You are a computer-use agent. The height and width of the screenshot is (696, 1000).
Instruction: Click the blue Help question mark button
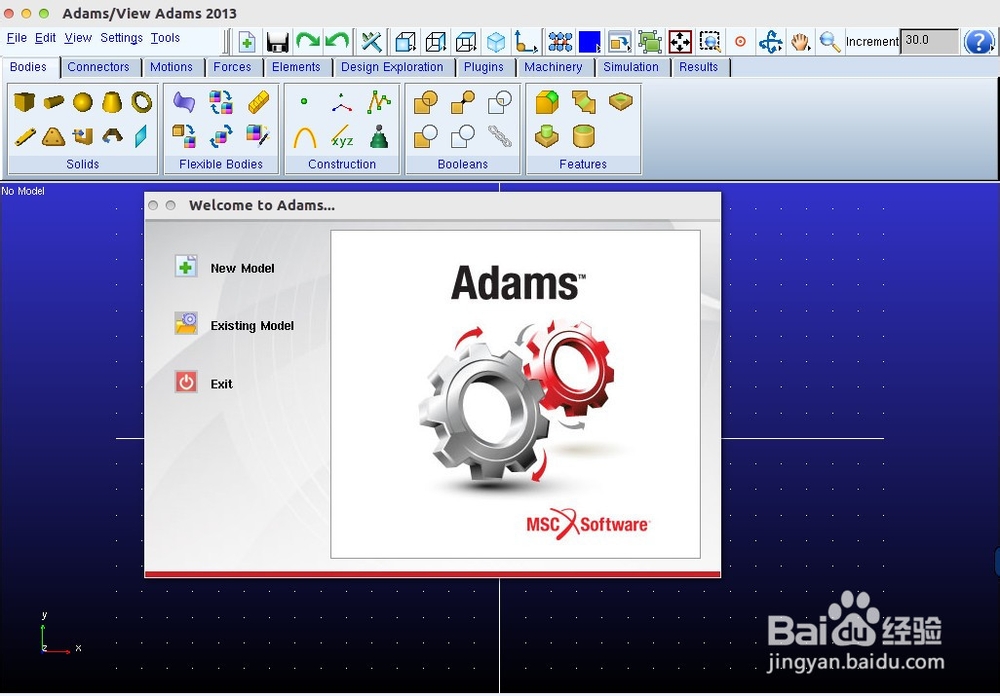(x=979, y=41)
